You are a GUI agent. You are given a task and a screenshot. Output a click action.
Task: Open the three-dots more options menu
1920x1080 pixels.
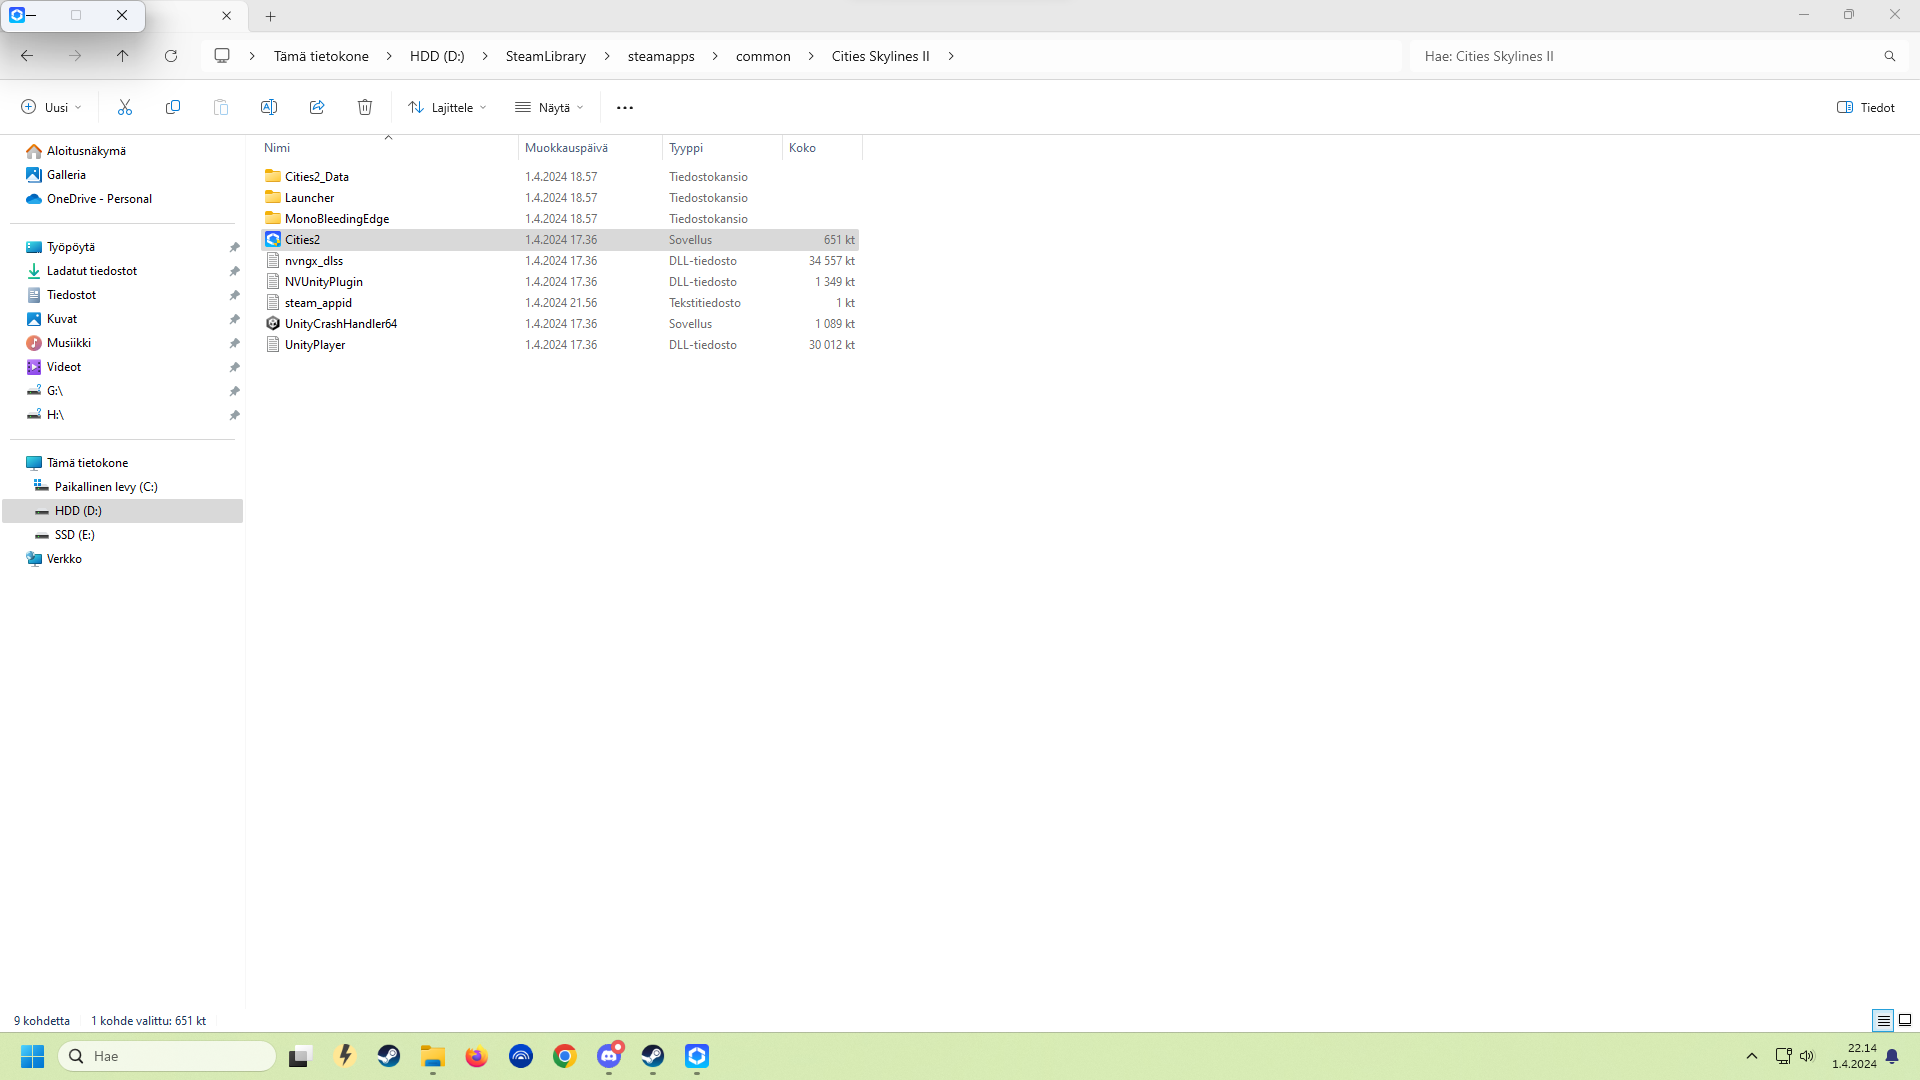pos(625,107)
